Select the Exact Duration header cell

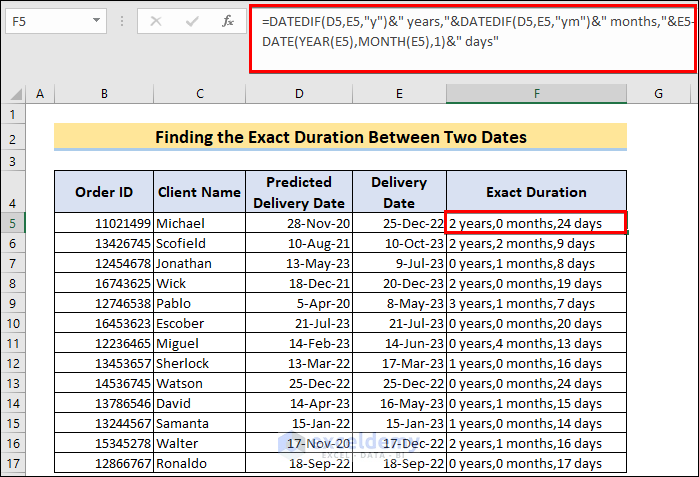(x=536, y=192)
